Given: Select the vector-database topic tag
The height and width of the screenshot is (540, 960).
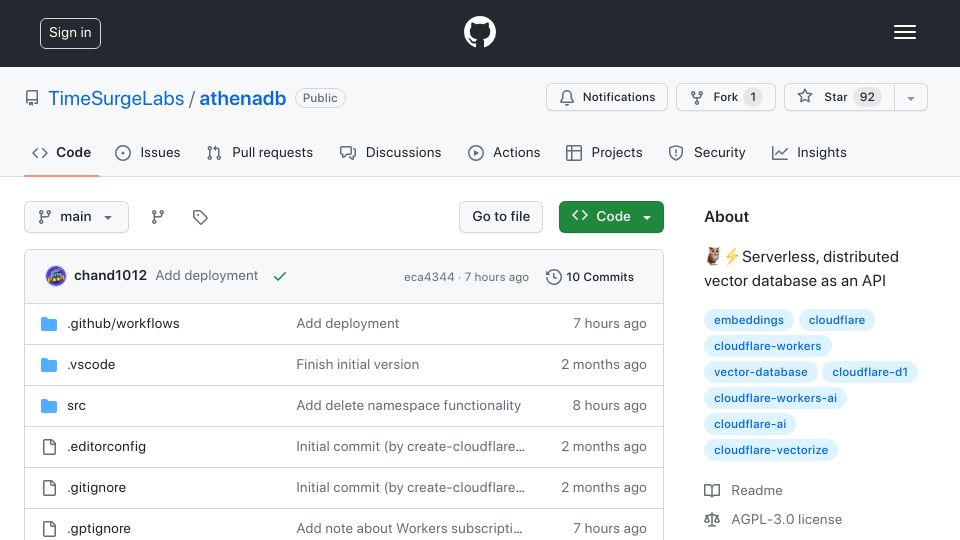Looking at the screenshot, I should click(760, 372).
